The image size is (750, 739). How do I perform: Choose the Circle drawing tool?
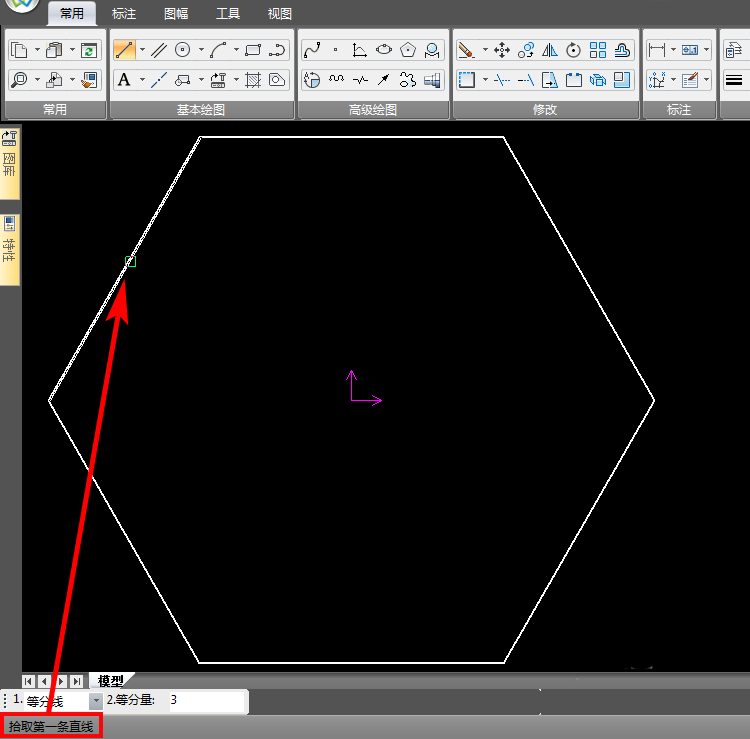[x=183, y=50]
